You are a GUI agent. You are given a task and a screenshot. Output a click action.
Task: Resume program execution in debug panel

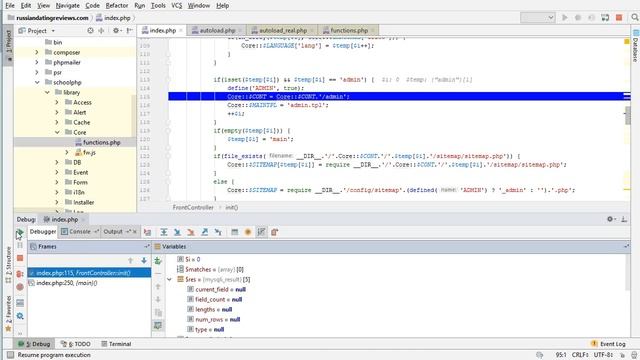pos(20,233)
